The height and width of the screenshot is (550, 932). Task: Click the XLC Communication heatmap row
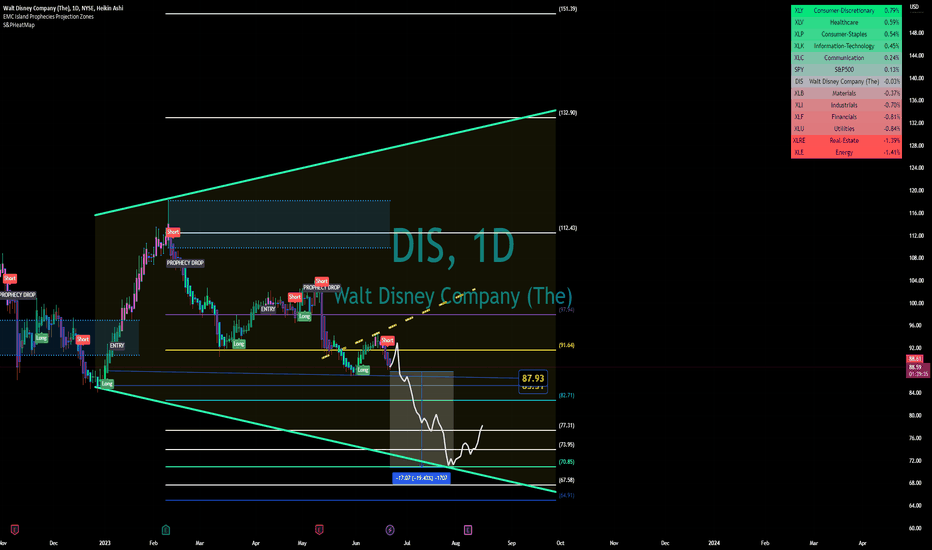coord(846,58)
